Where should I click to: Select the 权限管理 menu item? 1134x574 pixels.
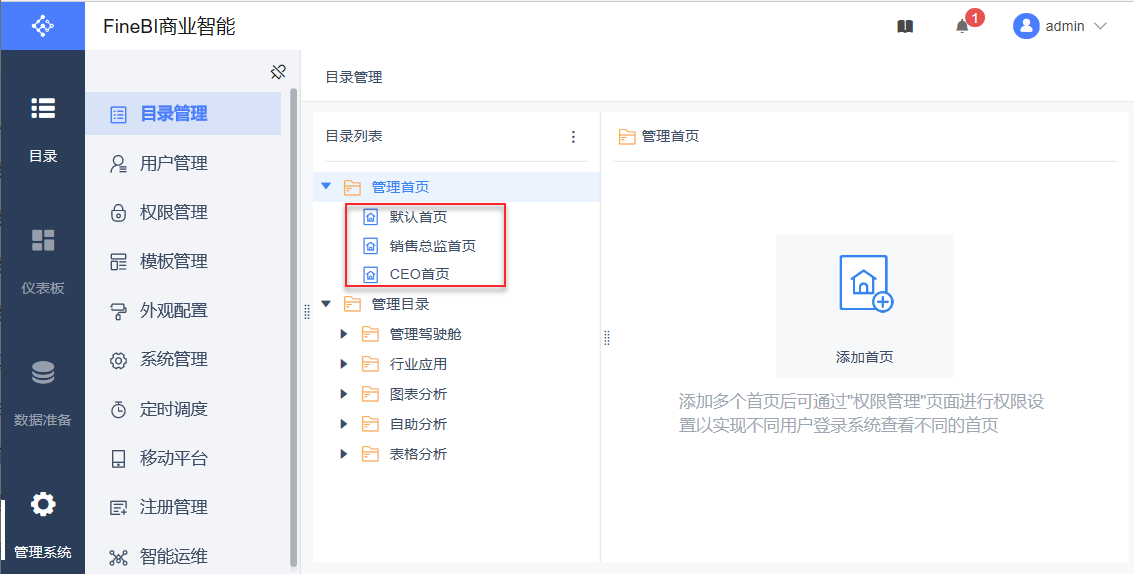pos(173,213)
